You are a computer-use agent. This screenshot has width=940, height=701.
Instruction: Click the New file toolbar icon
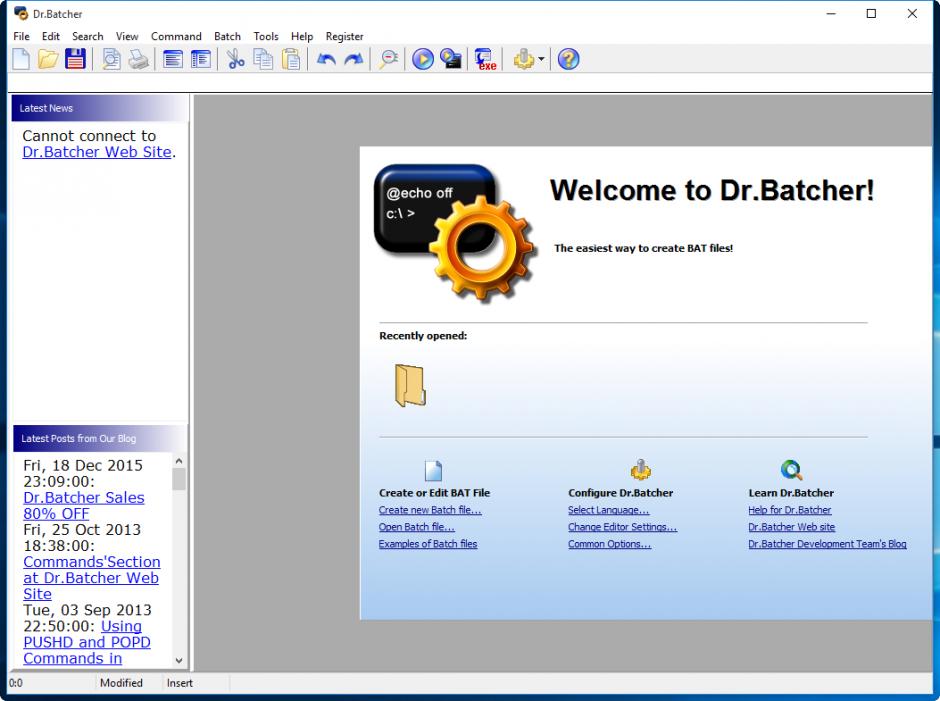point(21,59)
